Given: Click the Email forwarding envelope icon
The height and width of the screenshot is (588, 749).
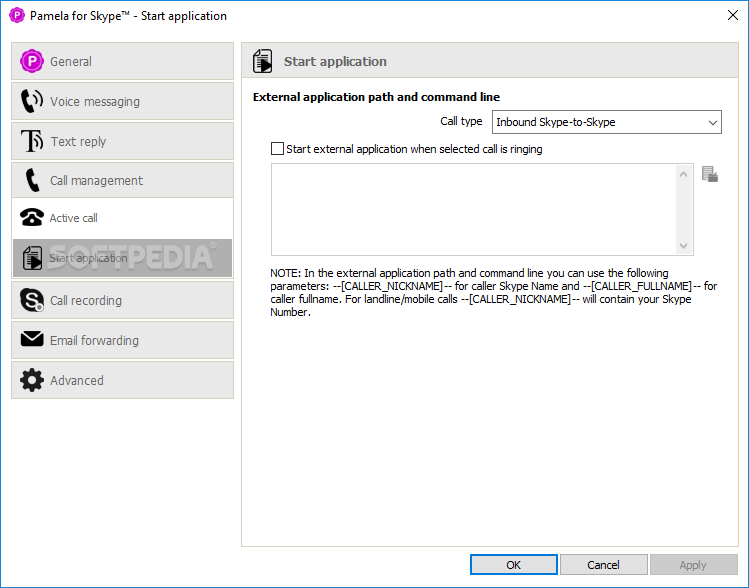Looking at the screenshot, I should 32,339.
